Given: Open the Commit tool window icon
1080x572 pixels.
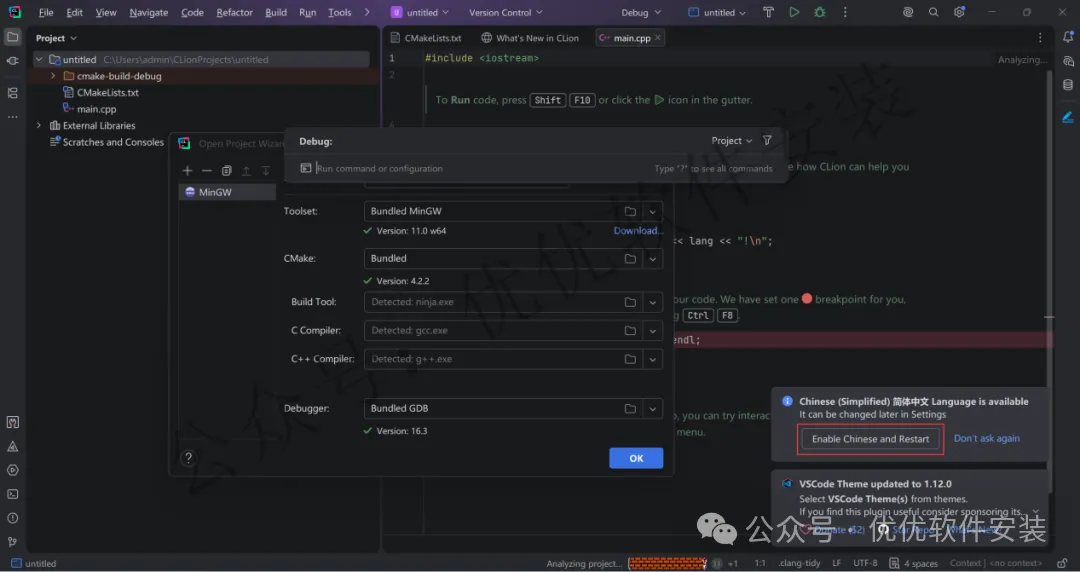Looking at the screenshot, I should click(x=12, y=61).
